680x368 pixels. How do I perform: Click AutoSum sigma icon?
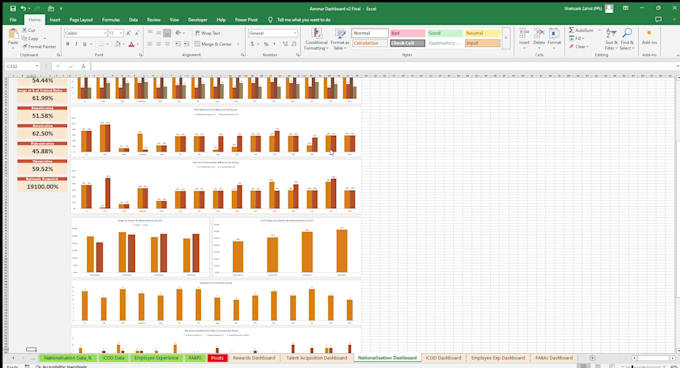pos(572,30)
